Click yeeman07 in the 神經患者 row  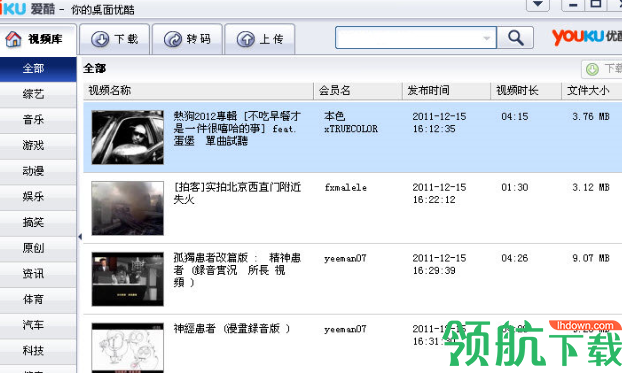(345, 329)
